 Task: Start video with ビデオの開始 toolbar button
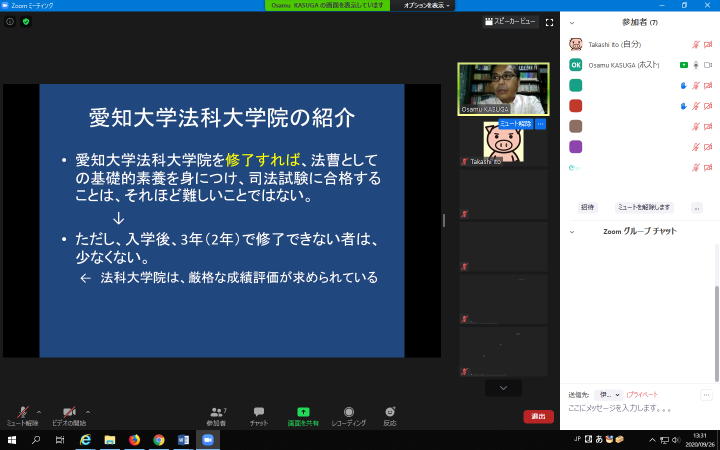[68, 415]
